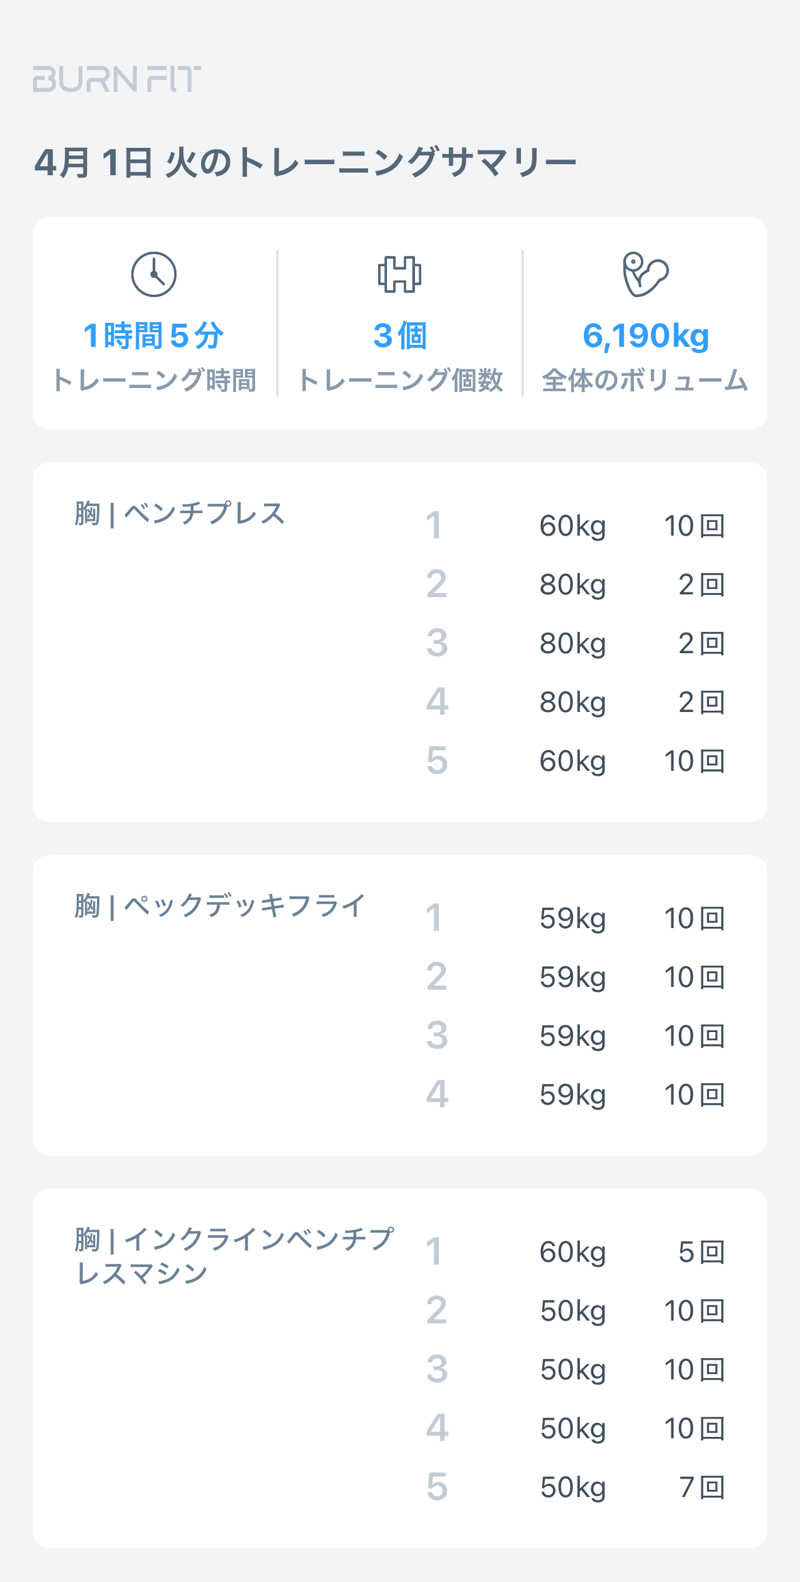
Task: Tap the 10回 reps of bench press set 5
Action: pyautogui.click(x=694, y=761)
